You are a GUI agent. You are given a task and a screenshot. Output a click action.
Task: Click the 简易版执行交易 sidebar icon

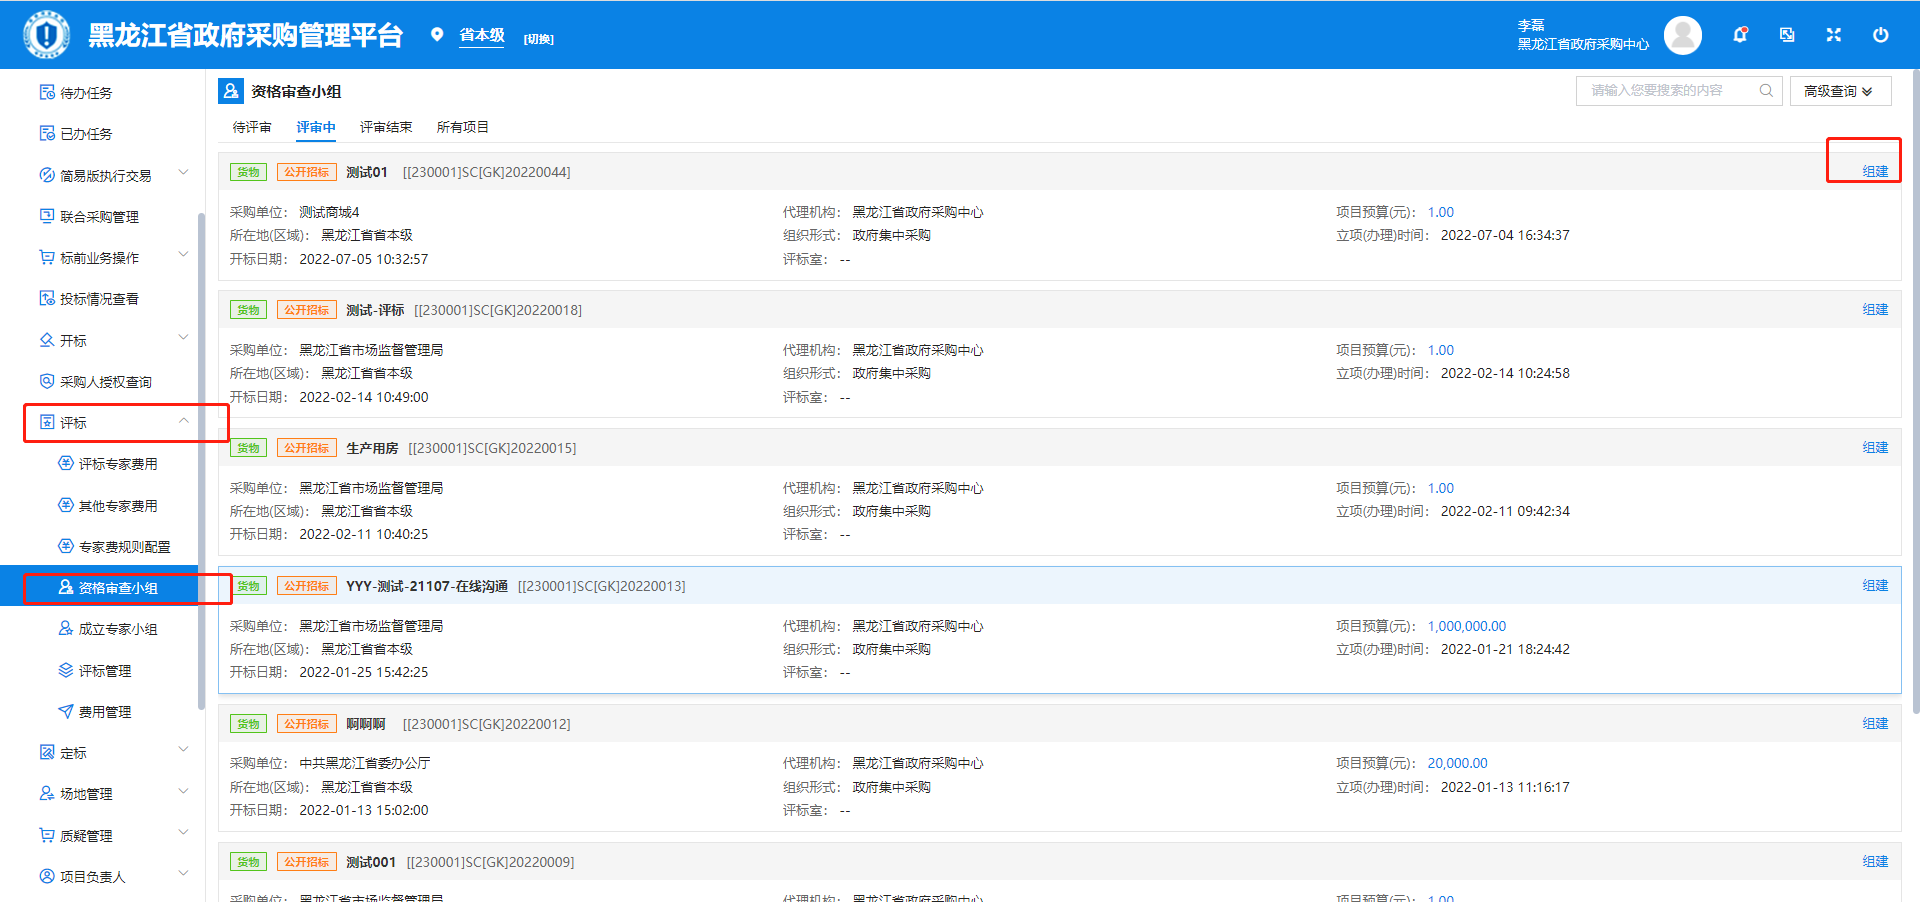pyautogui.click(x=47, y=175)
